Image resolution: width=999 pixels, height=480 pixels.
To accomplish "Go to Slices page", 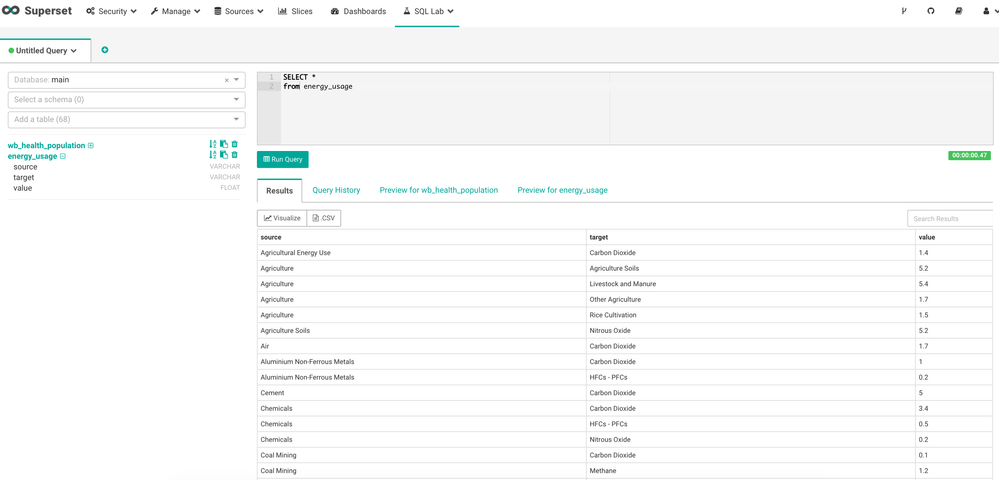I will (295, 11).
